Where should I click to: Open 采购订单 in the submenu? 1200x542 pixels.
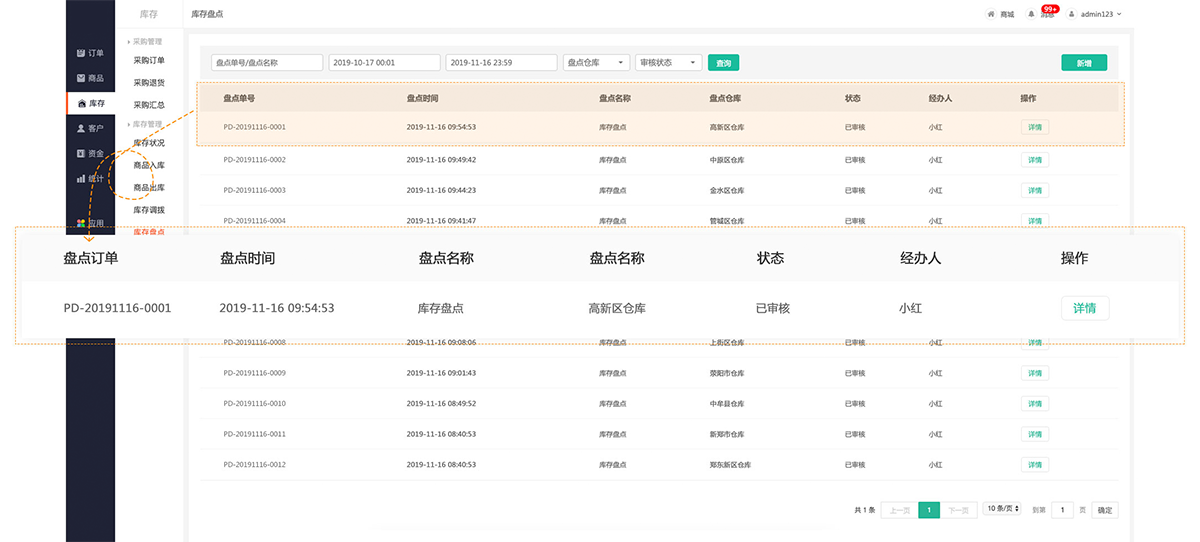point(149,60)
